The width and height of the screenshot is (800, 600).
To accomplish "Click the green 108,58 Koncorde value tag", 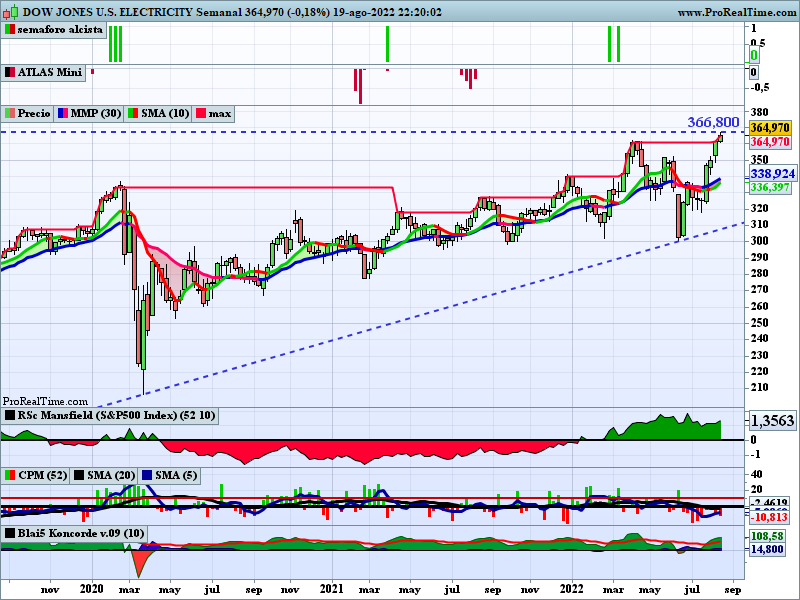I will (767, 536).
